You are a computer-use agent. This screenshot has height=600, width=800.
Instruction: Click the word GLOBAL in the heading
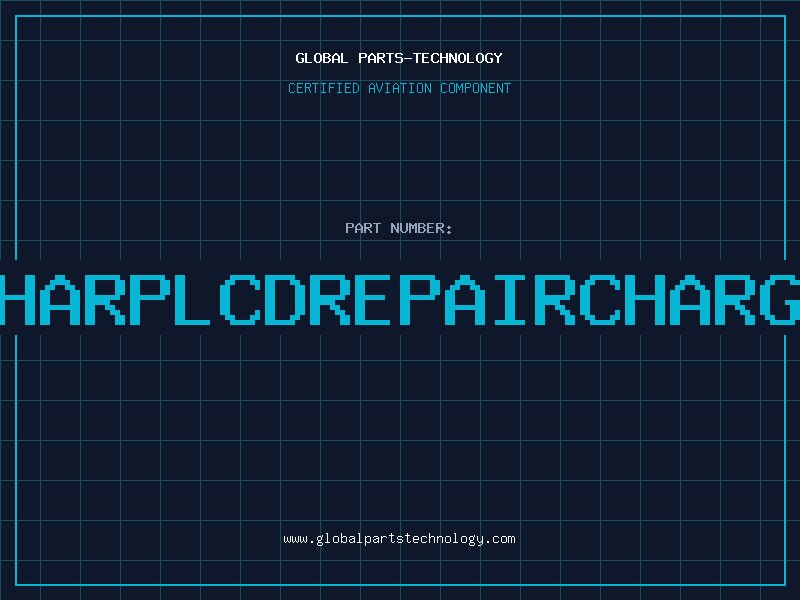coord(322,58)
